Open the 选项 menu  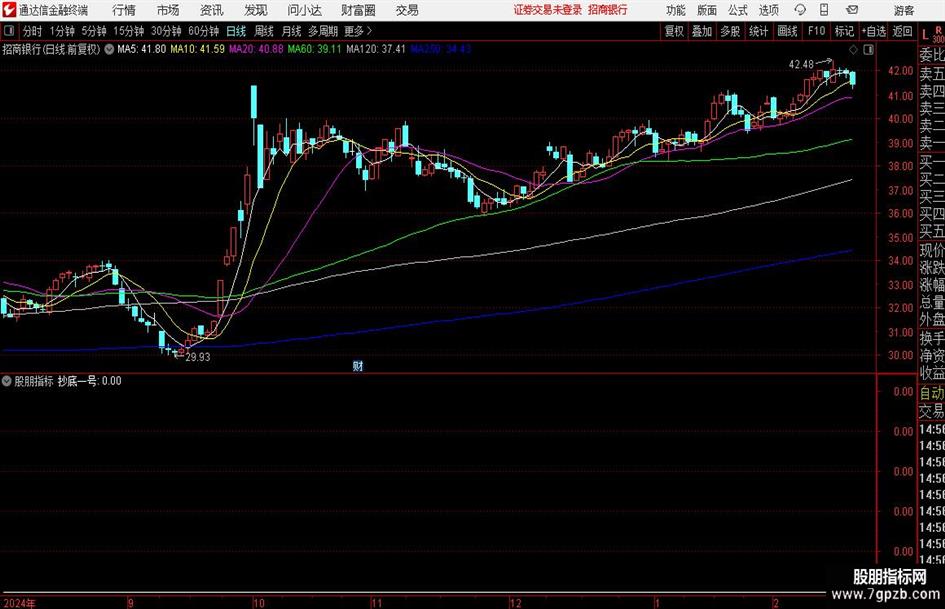point(768,10)
